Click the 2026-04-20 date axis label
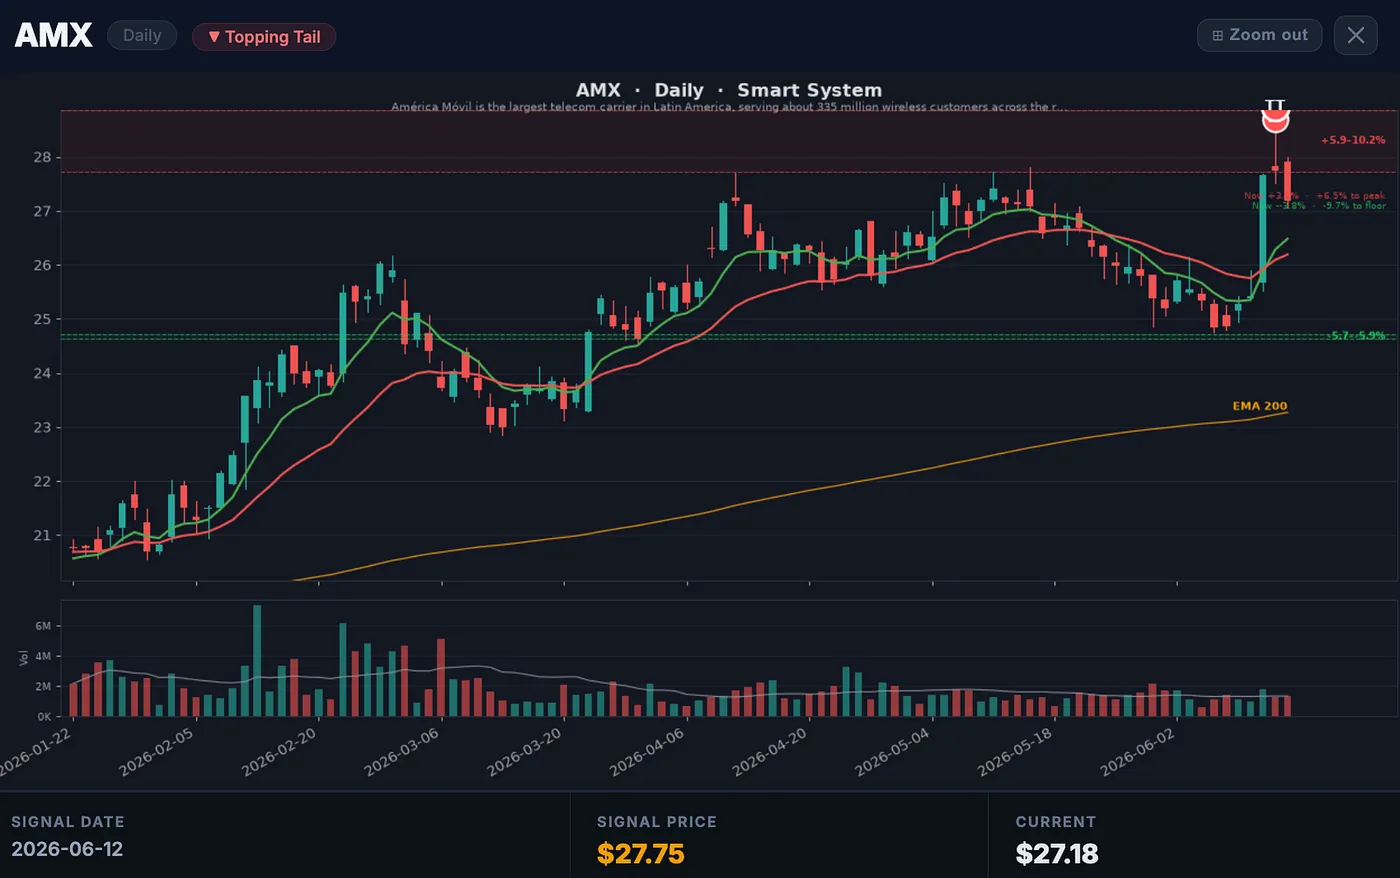The width and height of the screenshot is (1400, 878). point(769,752)
